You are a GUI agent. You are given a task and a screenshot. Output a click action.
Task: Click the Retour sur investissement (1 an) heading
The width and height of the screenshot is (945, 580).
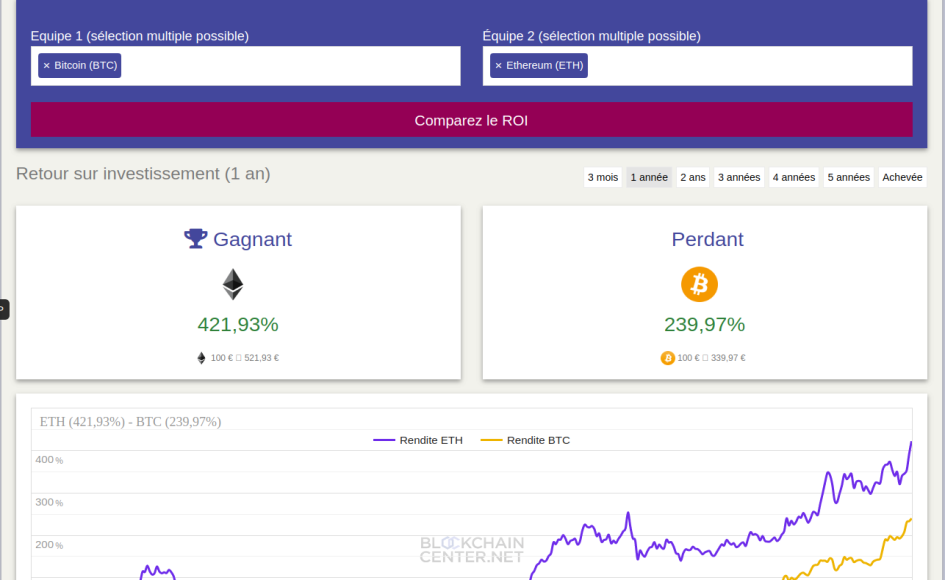coord(143,174)
